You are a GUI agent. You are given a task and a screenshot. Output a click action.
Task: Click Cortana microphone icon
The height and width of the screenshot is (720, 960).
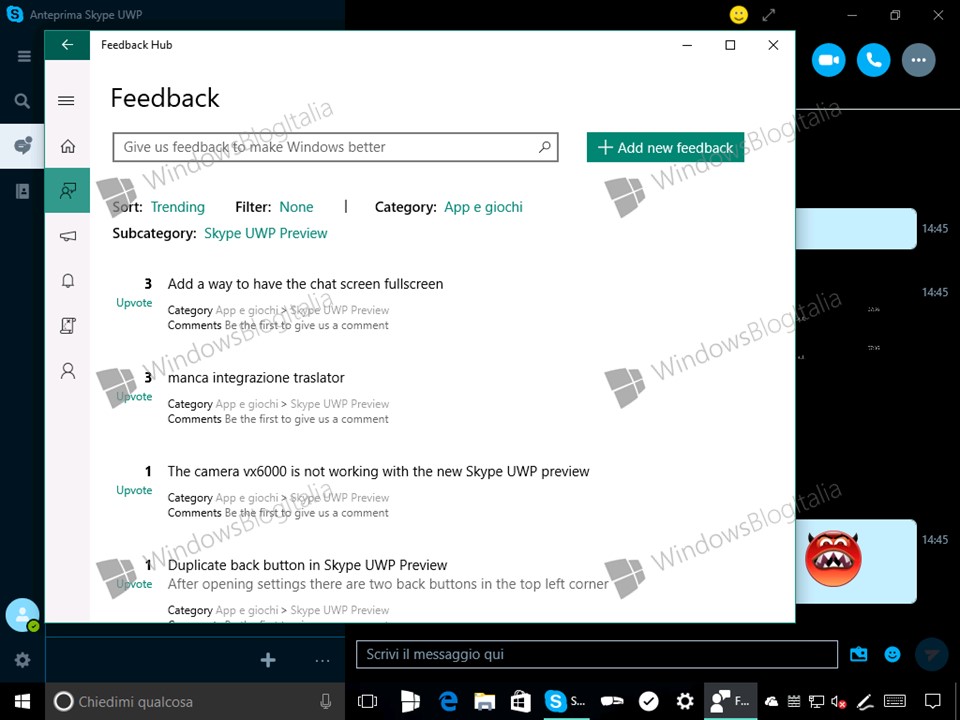pyautogui.click(x=326, y=702)
